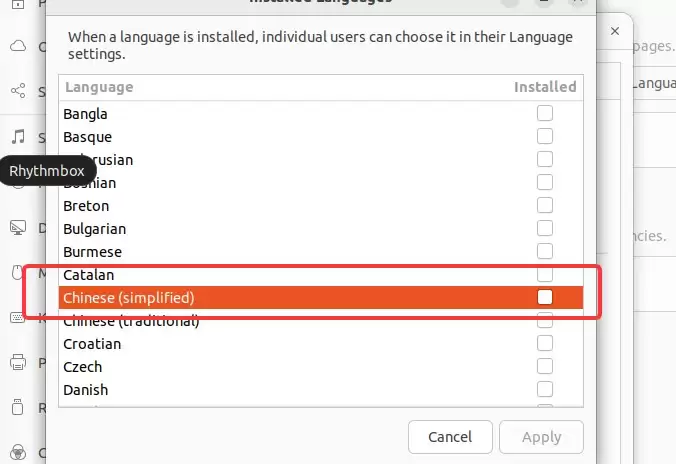Select the Breton language row
Screen dimensions: 676x464
coord(321,206)
